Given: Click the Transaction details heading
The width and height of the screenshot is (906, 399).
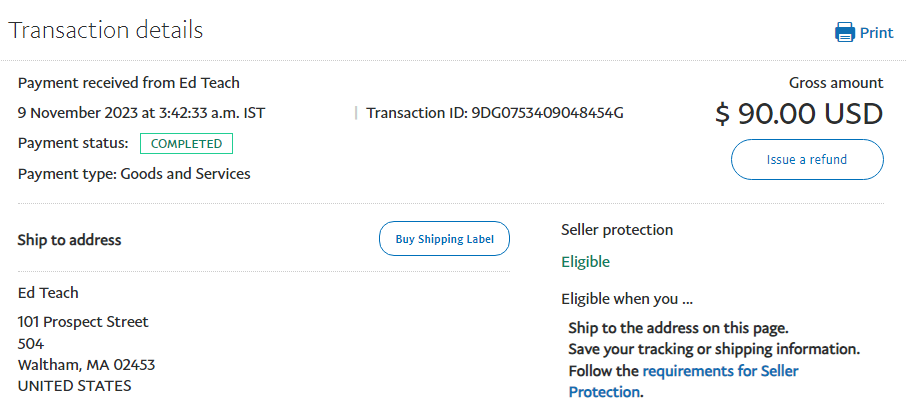Looking at the screenshot, I should click(105, 30).
